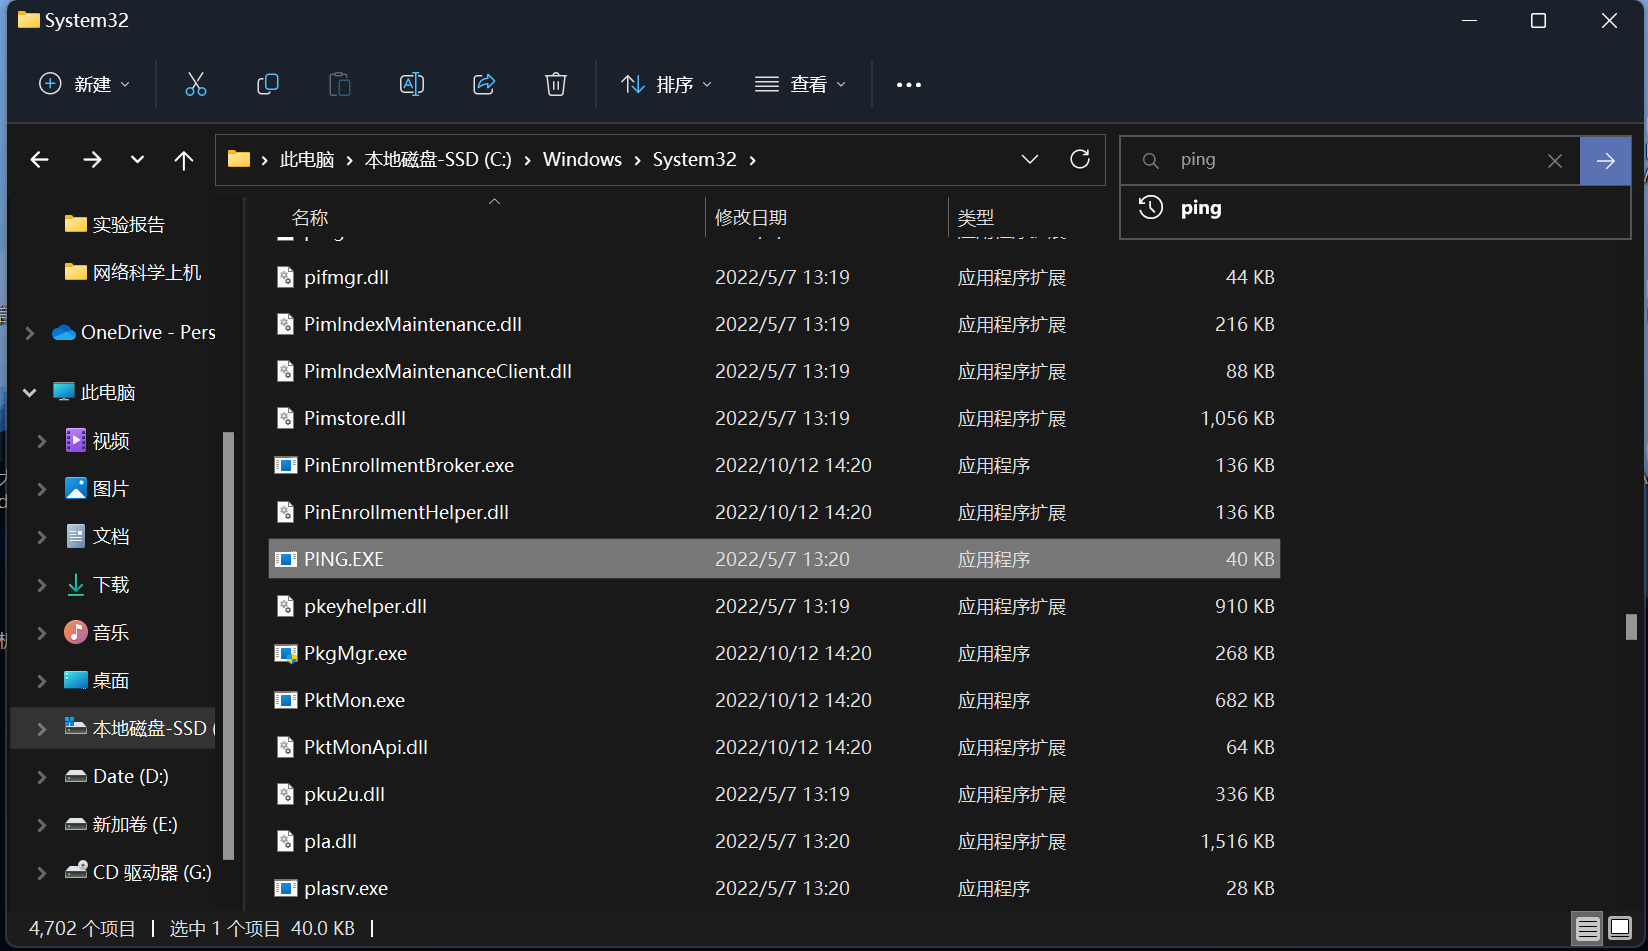This screenshot has height=951, width=1648.
Task: Click the file list vertical scrollbar thumb
Action: 1631,627
